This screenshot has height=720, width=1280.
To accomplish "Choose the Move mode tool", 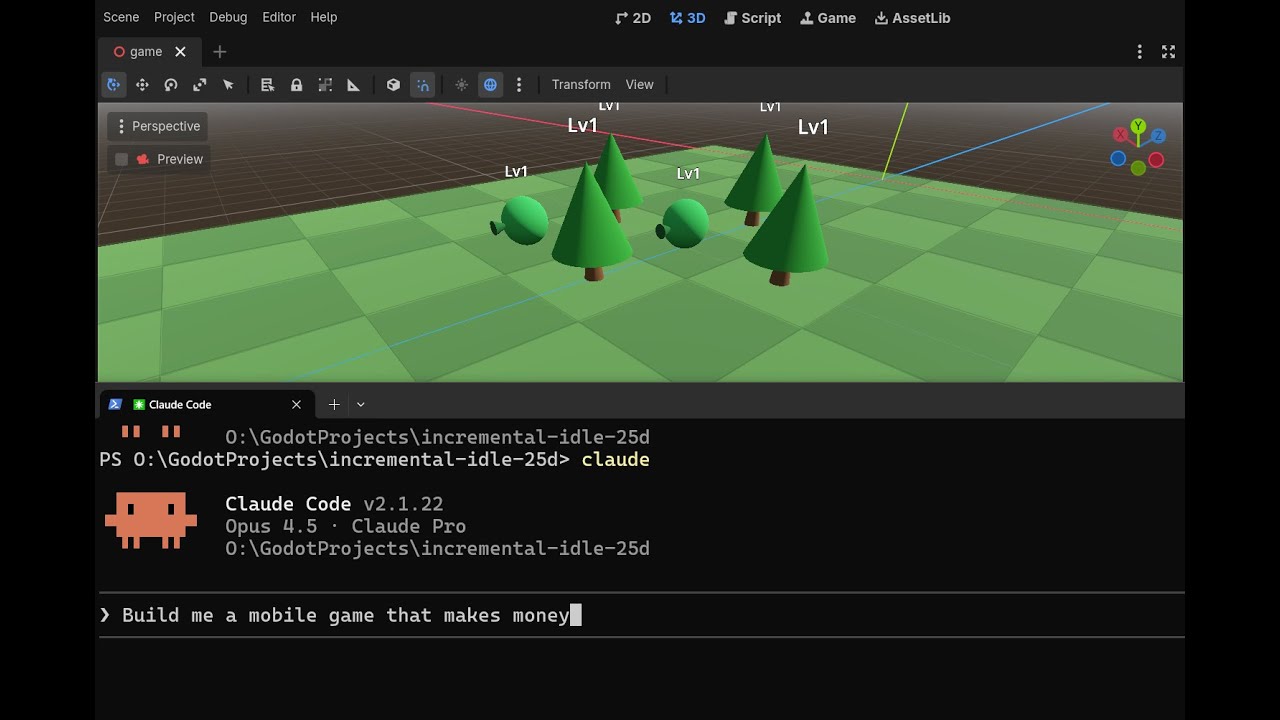I will 142,85.
